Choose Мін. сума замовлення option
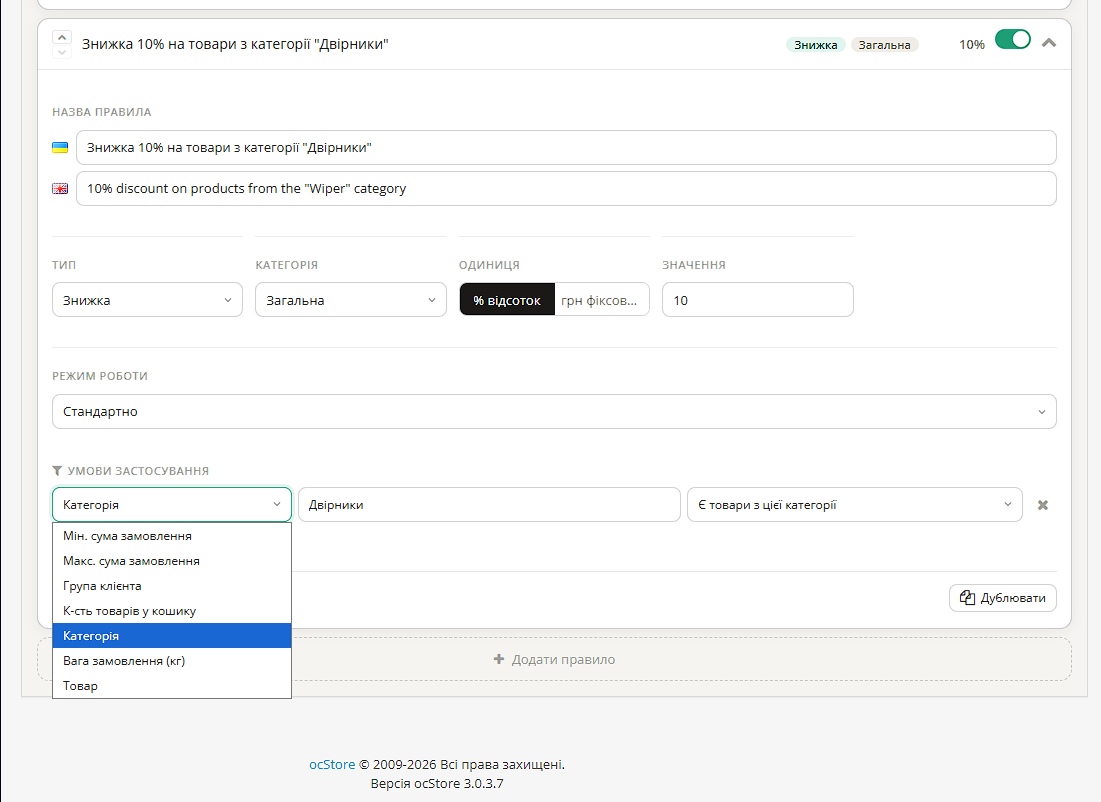1101x802 pixels. (172, 536)
